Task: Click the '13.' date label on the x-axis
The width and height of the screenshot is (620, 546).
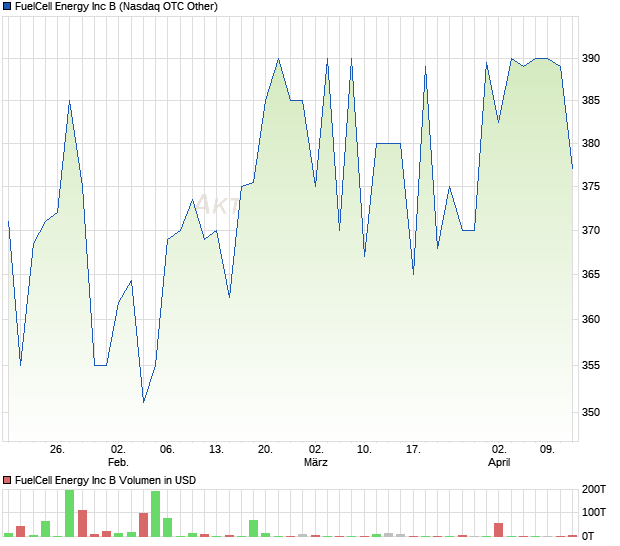Action: tap(216, 450)
